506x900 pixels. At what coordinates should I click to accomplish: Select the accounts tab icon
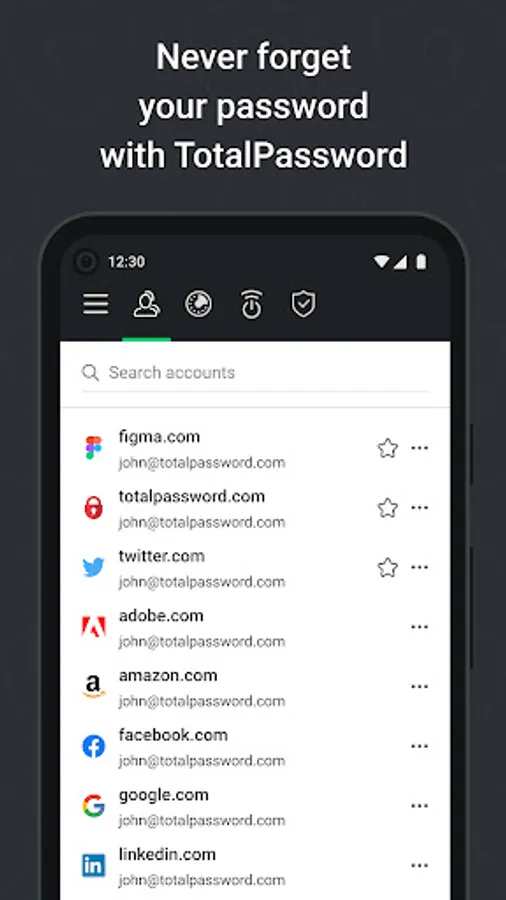tap(147, 304)
